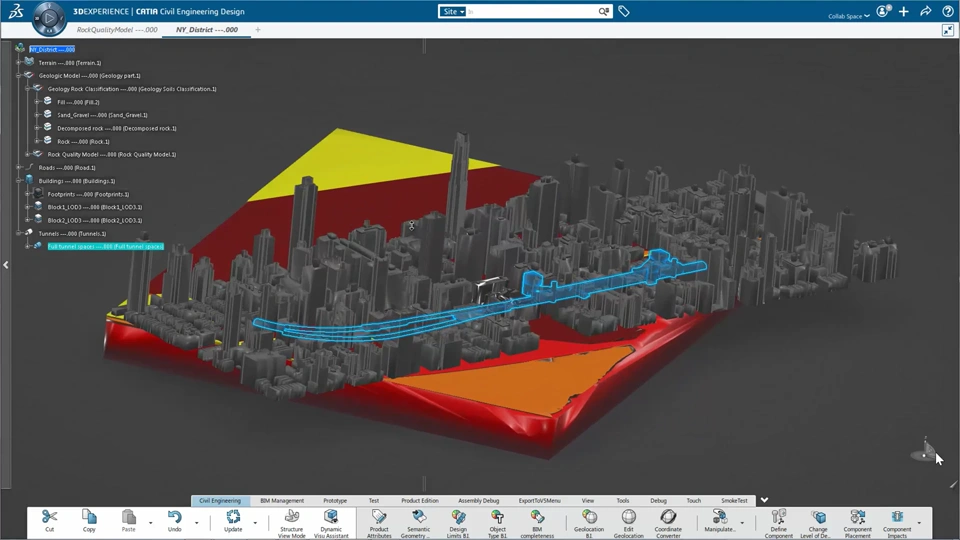This screenshot has width=960, height=540.
Task: Collapse Geology Rock Classification node
Action: pos(28,89)
